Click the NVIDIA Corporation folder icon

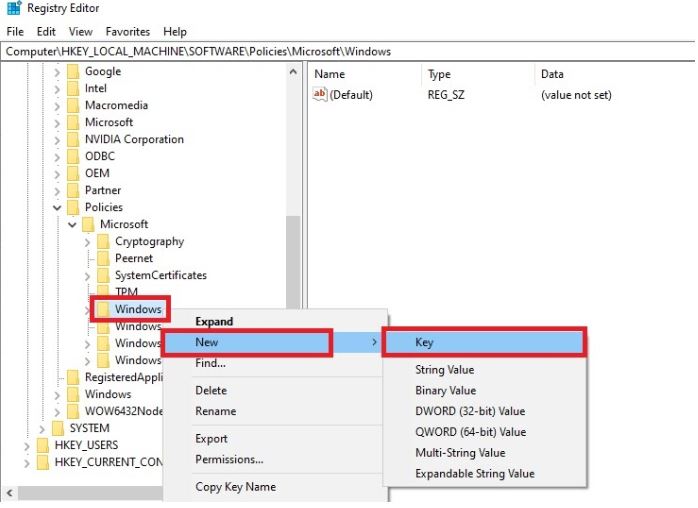(73, 139)
